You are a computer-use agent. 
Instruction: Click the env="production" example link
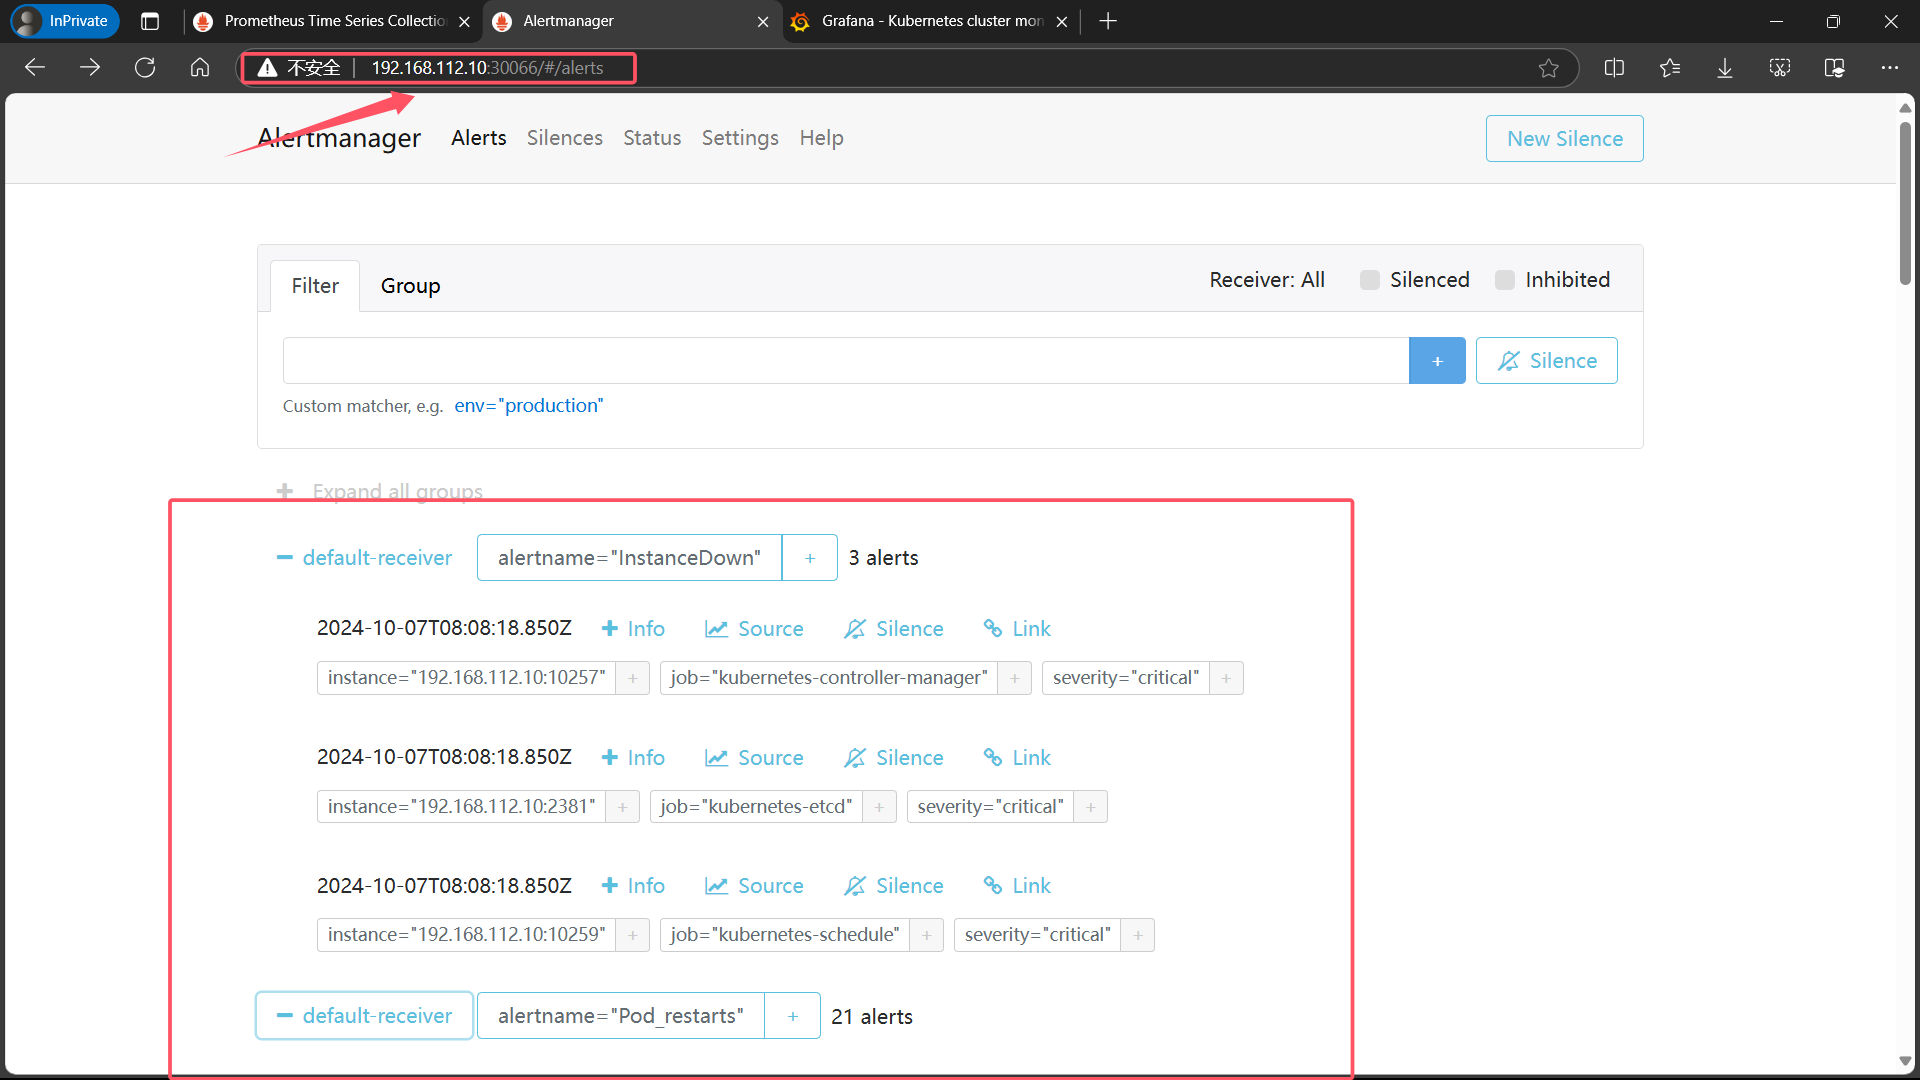[x=528, y=406]
